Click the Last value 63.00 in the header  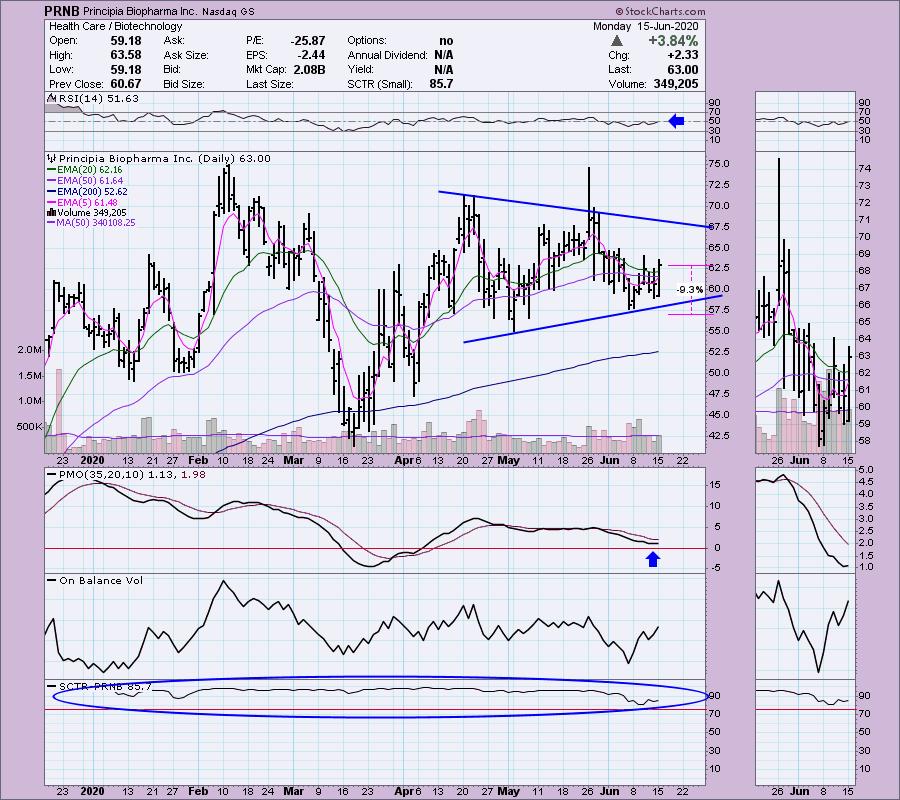pos(682,69)
